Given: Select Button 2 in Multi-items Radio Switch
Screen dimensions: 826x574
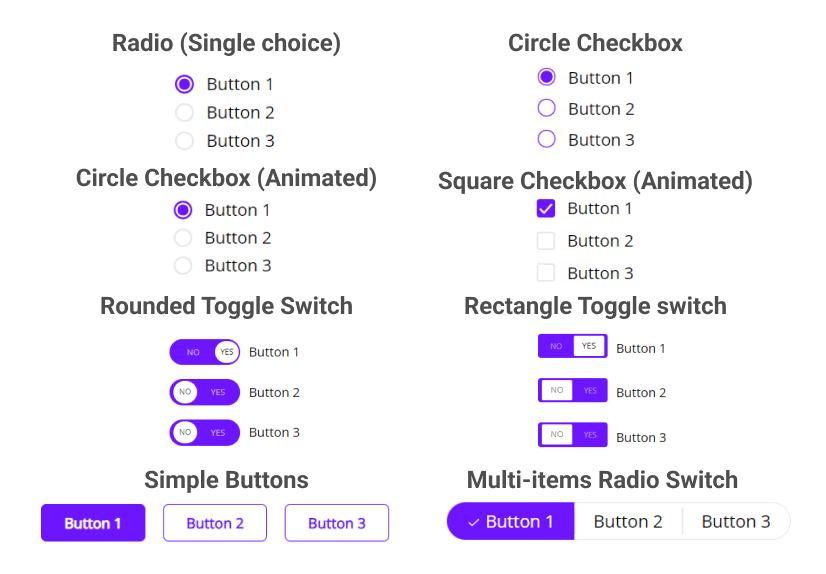Looking at the screenshot, I should point(628,521).
